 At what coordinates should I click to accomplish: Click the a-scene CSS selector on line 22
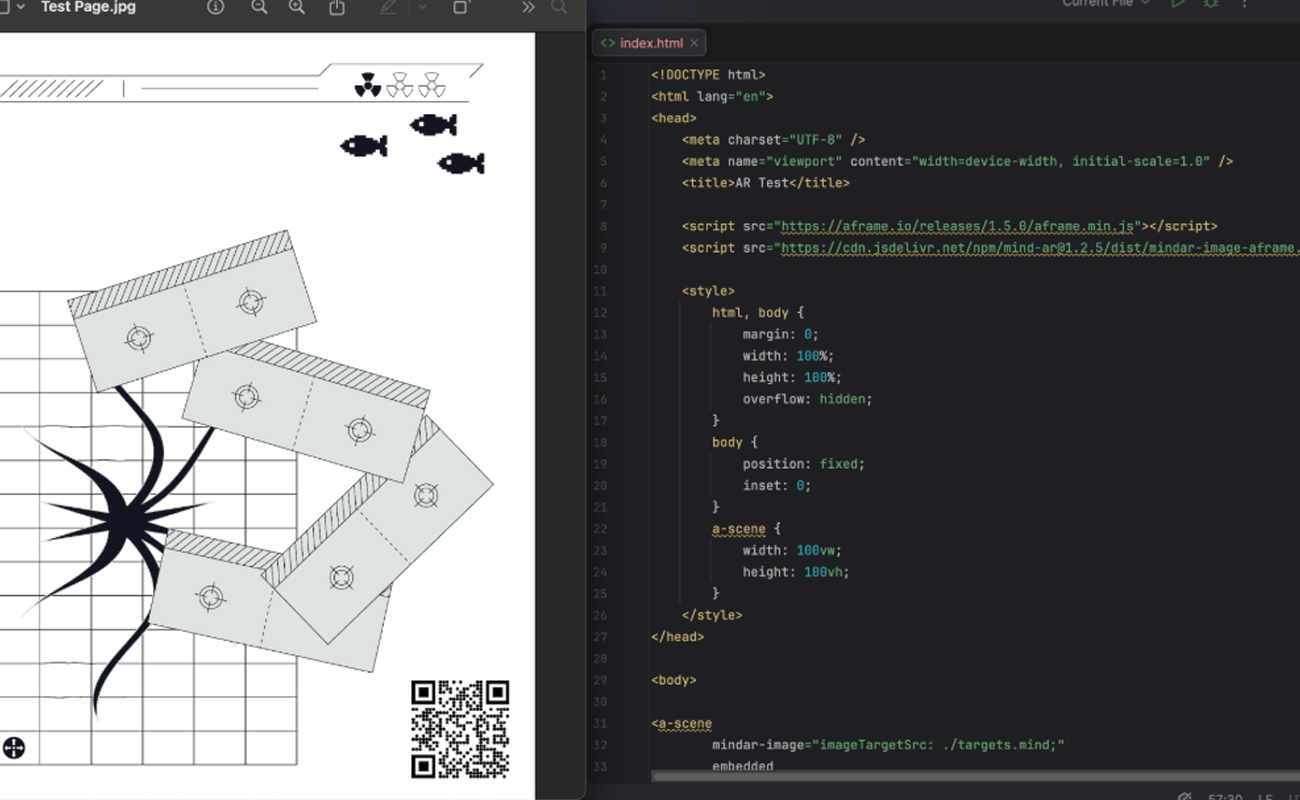[x=739, y=529]
